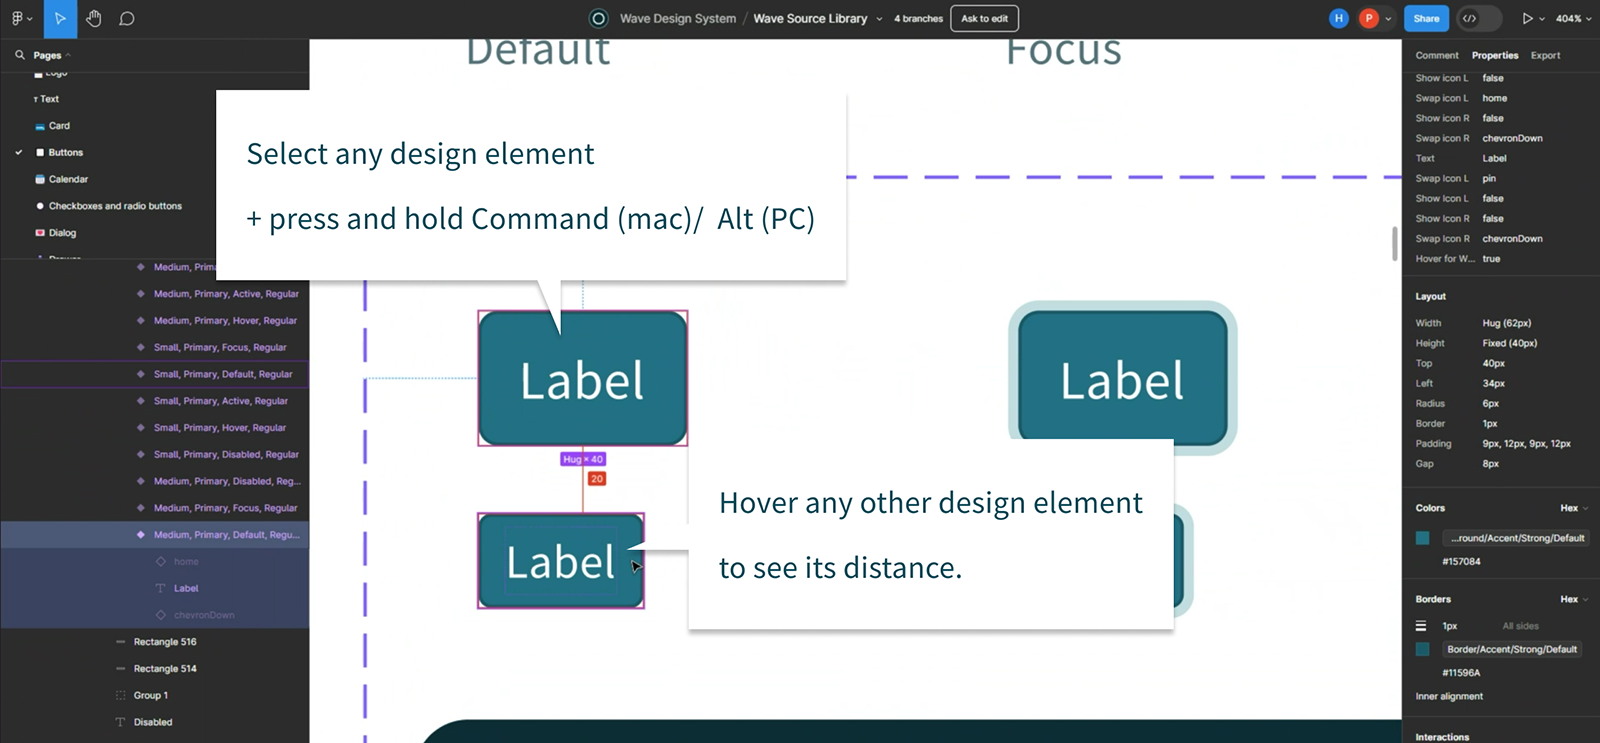Viewport: 1600px width, 743px height.
Task: Select the Medium, Primary, Focus, Regular layer
Action: pos(154,508)
